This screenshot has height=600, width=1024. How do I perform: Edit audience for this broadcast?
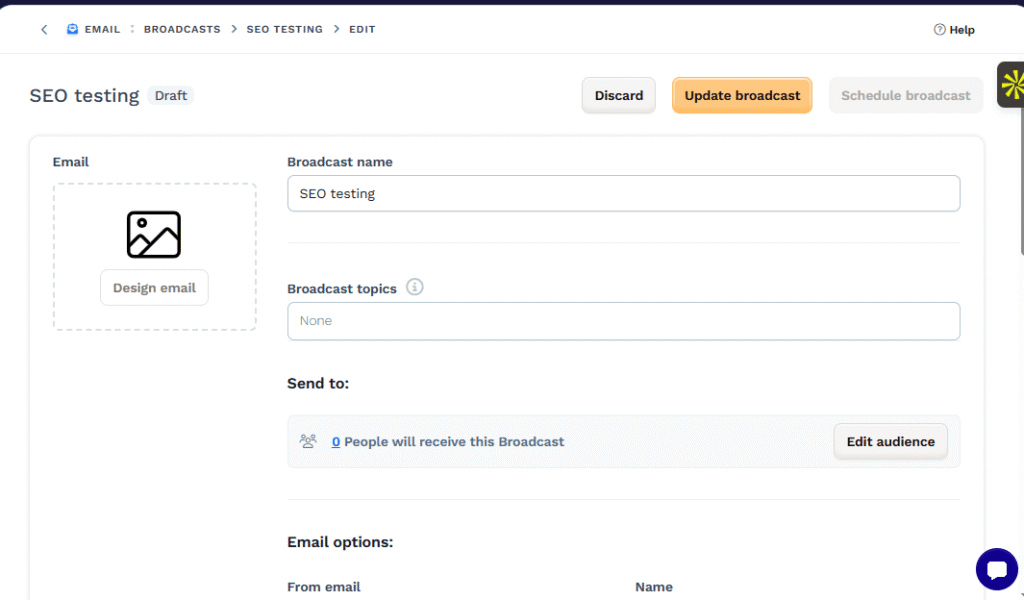point(890,441)
